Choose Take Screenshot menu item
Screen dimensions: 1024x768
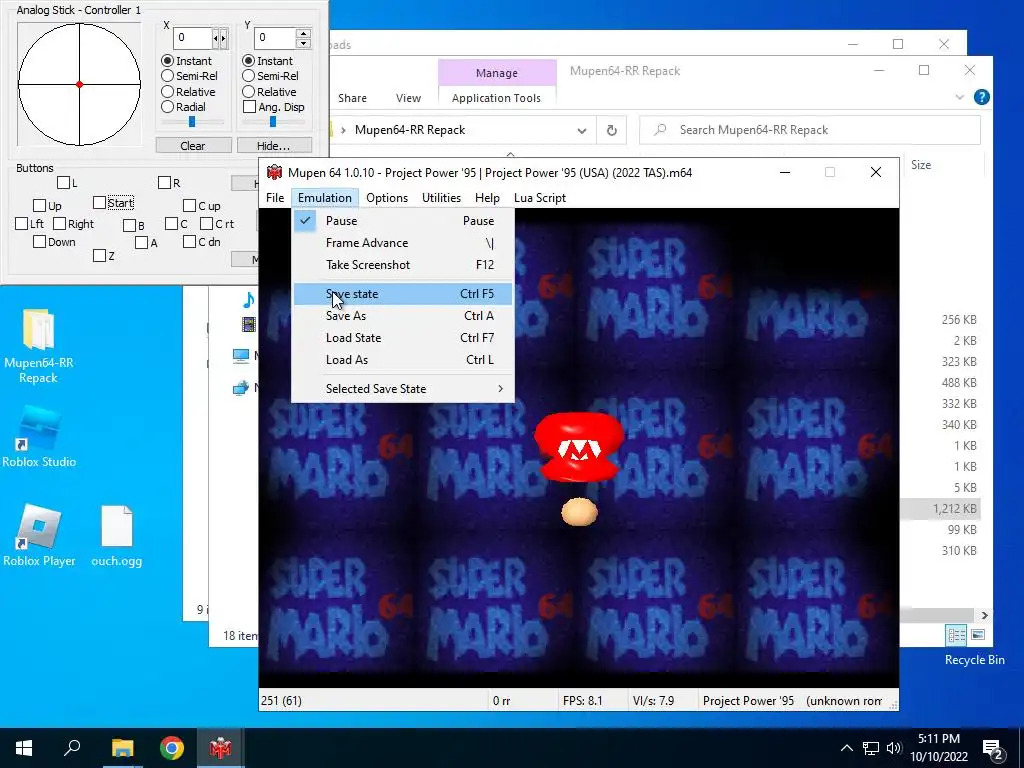point(403,264)
